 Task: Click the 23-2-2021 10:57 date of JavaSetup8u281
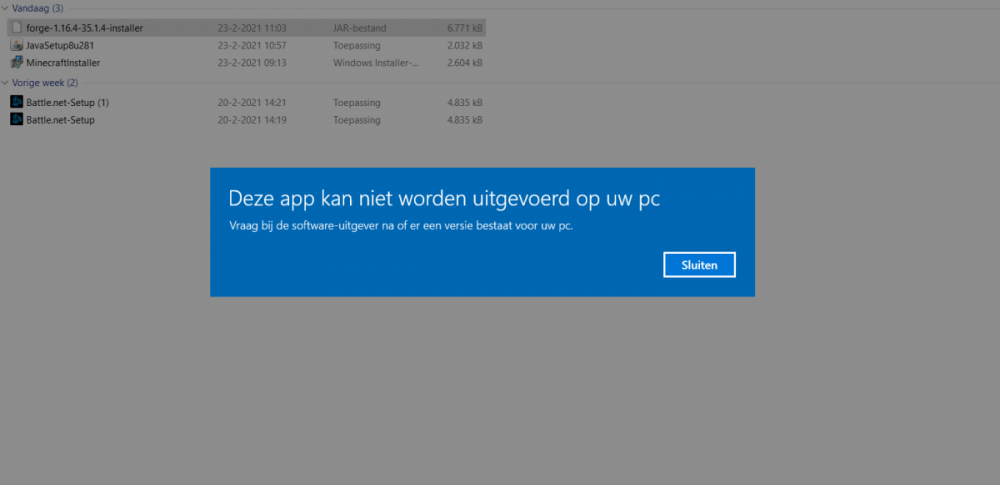(x=252, y=45)
